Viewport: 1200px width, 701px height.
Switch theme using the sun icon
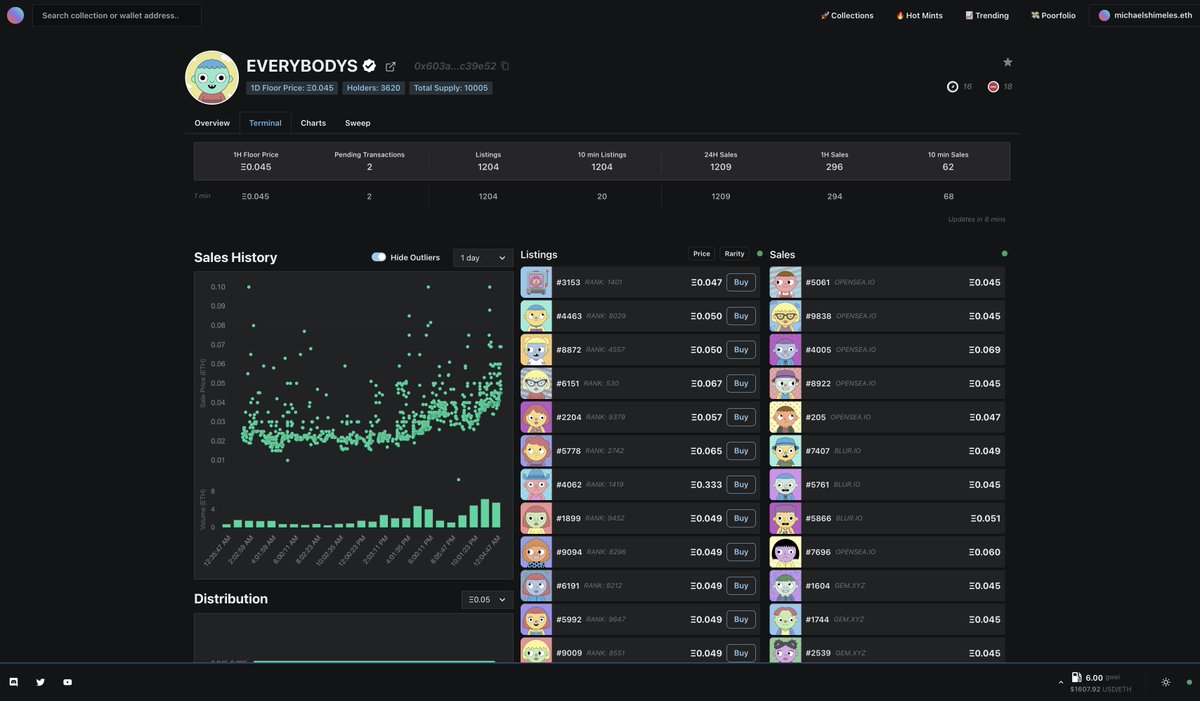(x=1163, y=680)
